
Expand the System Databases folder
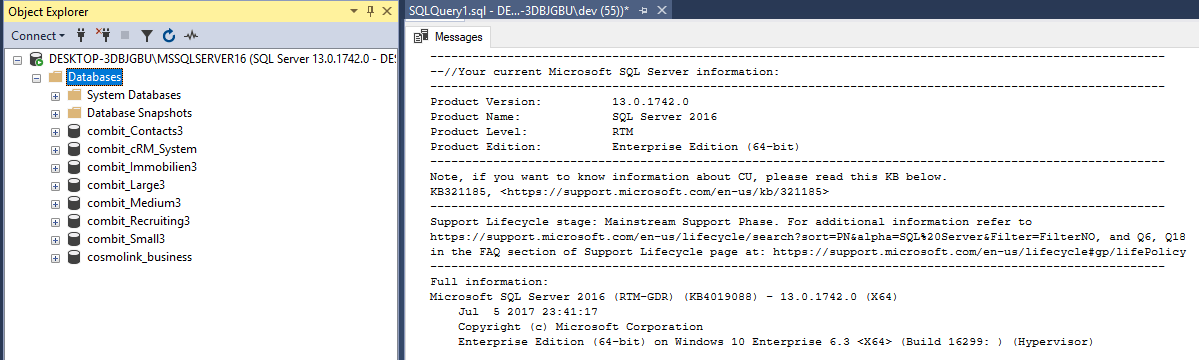coord(55,96)
